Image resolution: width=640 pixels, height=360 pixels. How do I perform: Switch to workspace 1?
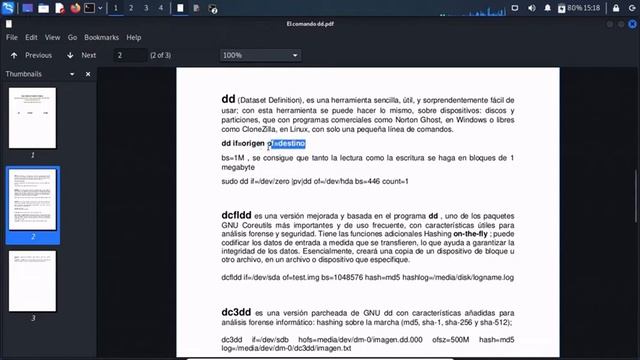pyautogui.click(x=116, y=8)
